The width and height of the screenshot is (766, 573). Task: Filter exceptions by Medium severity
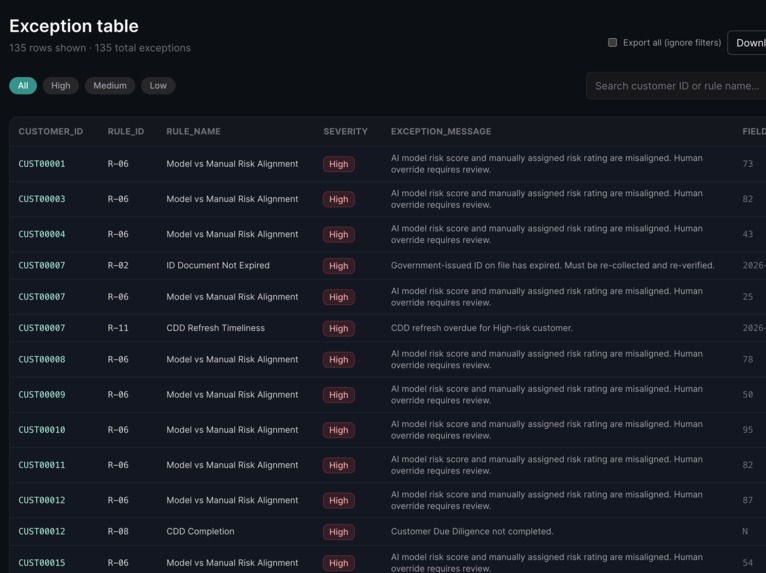110,85
